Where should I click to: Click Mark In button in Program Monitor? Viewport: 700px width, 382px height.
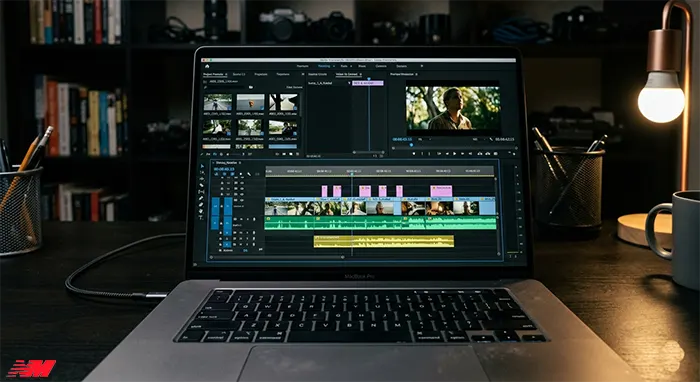point(422,154)
